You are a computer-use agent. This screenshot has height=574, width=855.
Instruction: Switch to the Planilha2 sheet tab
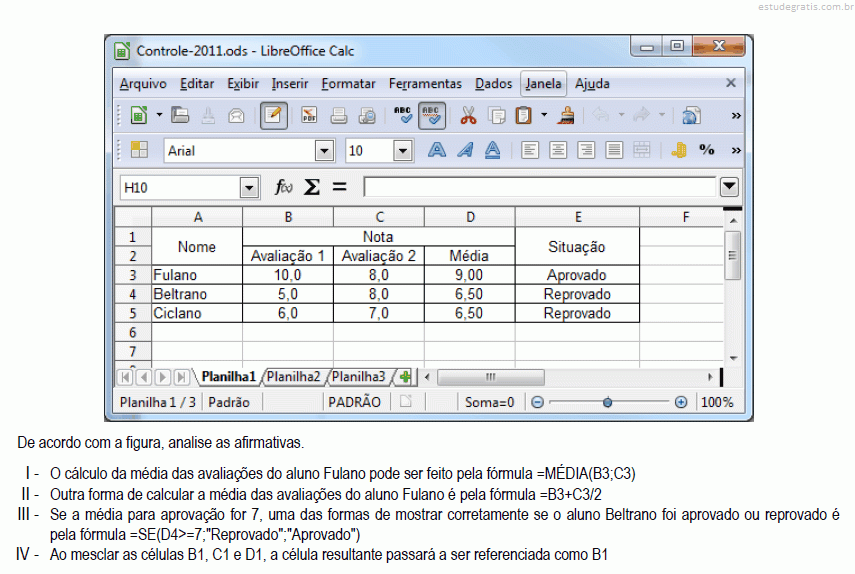[294, 377]
